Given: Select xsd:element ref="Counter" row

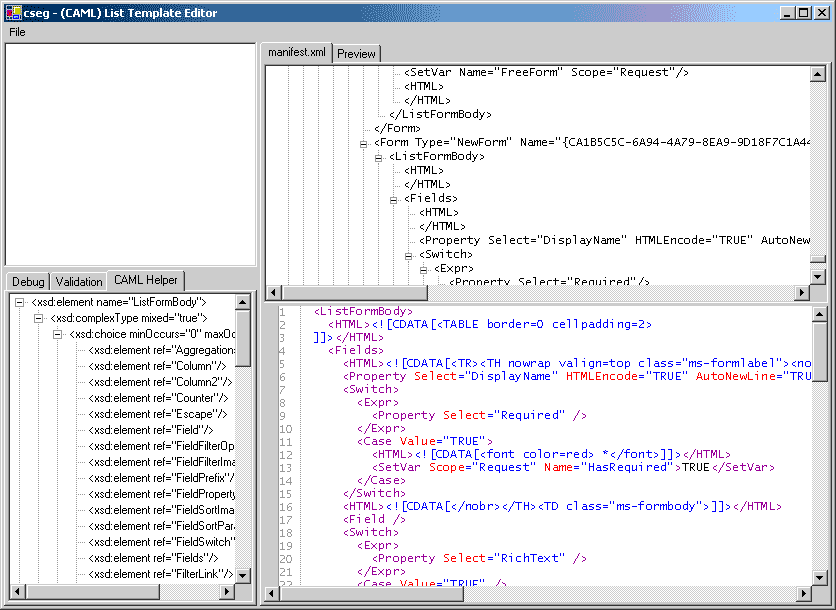Looking at the screenshot, I should click(158, 398).
